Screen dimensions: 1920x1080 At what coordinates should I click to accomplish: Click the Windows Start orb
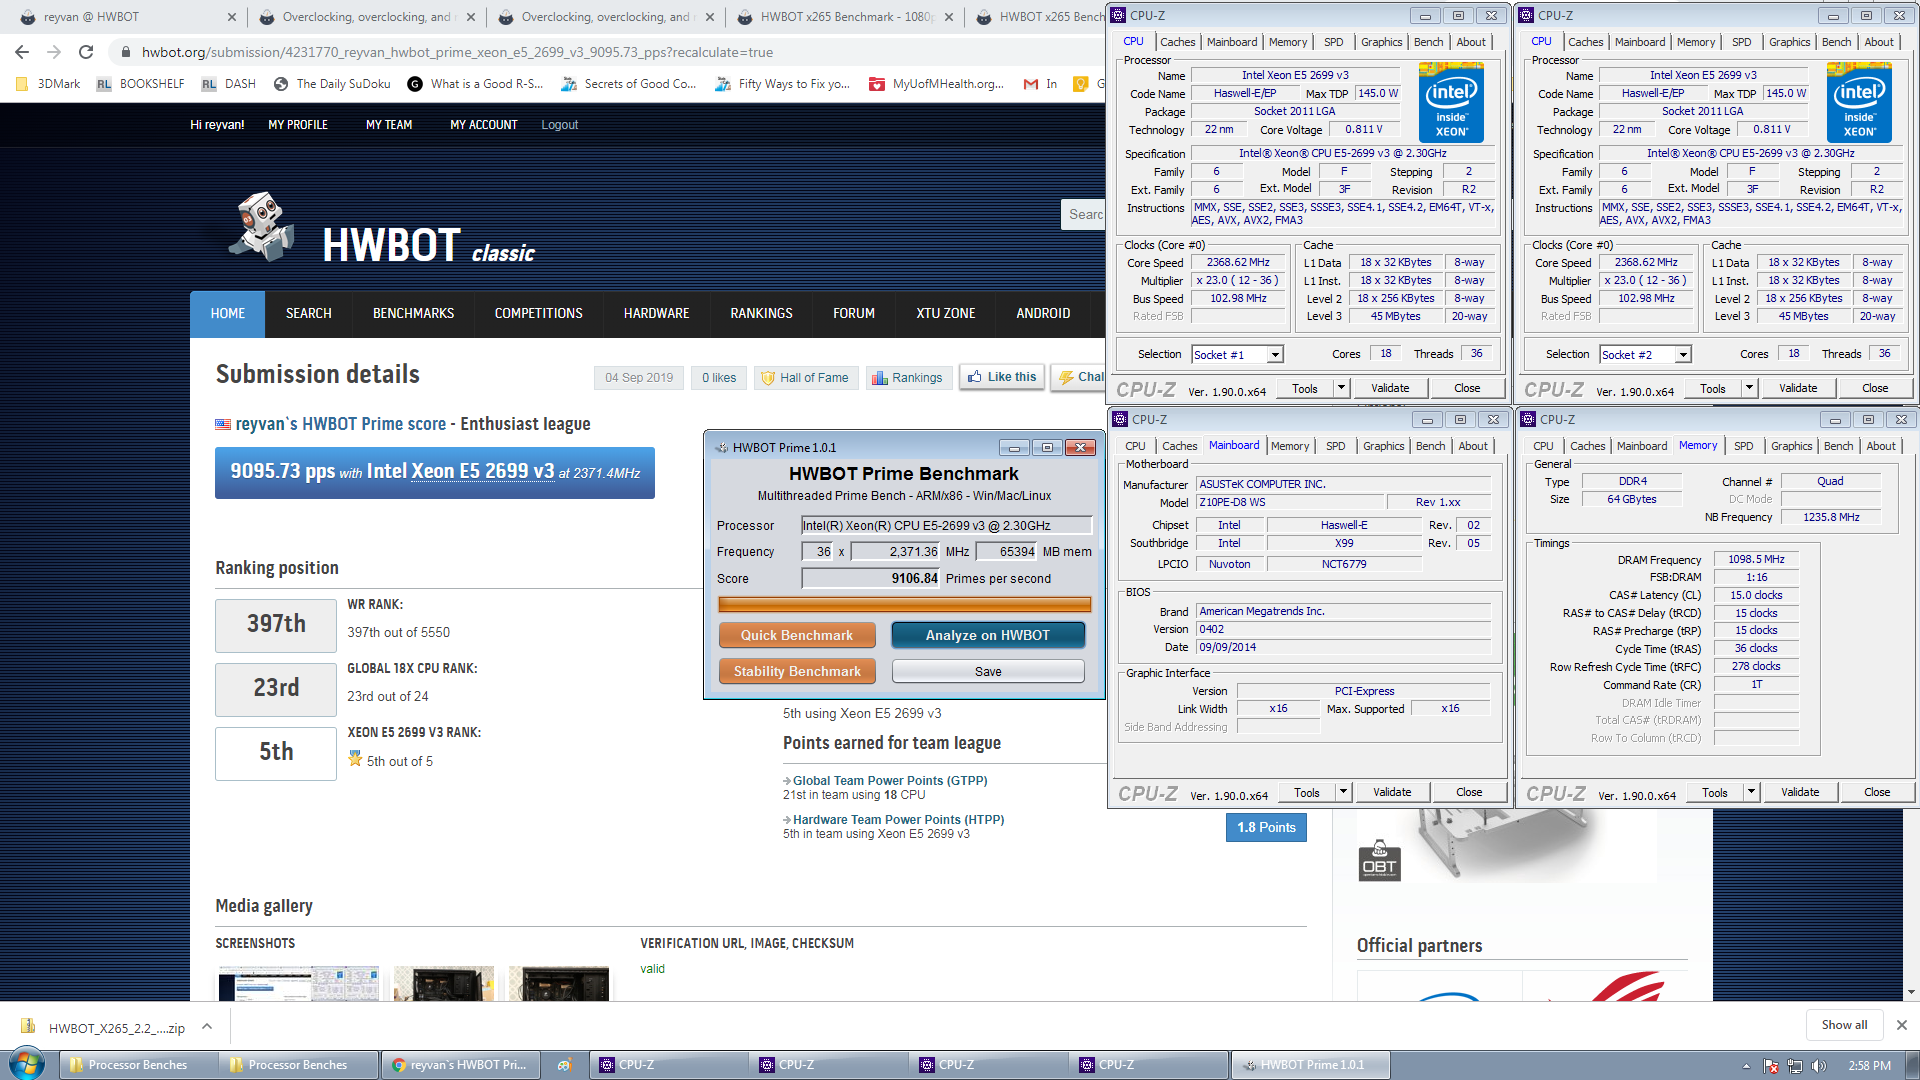(27, 1064)
